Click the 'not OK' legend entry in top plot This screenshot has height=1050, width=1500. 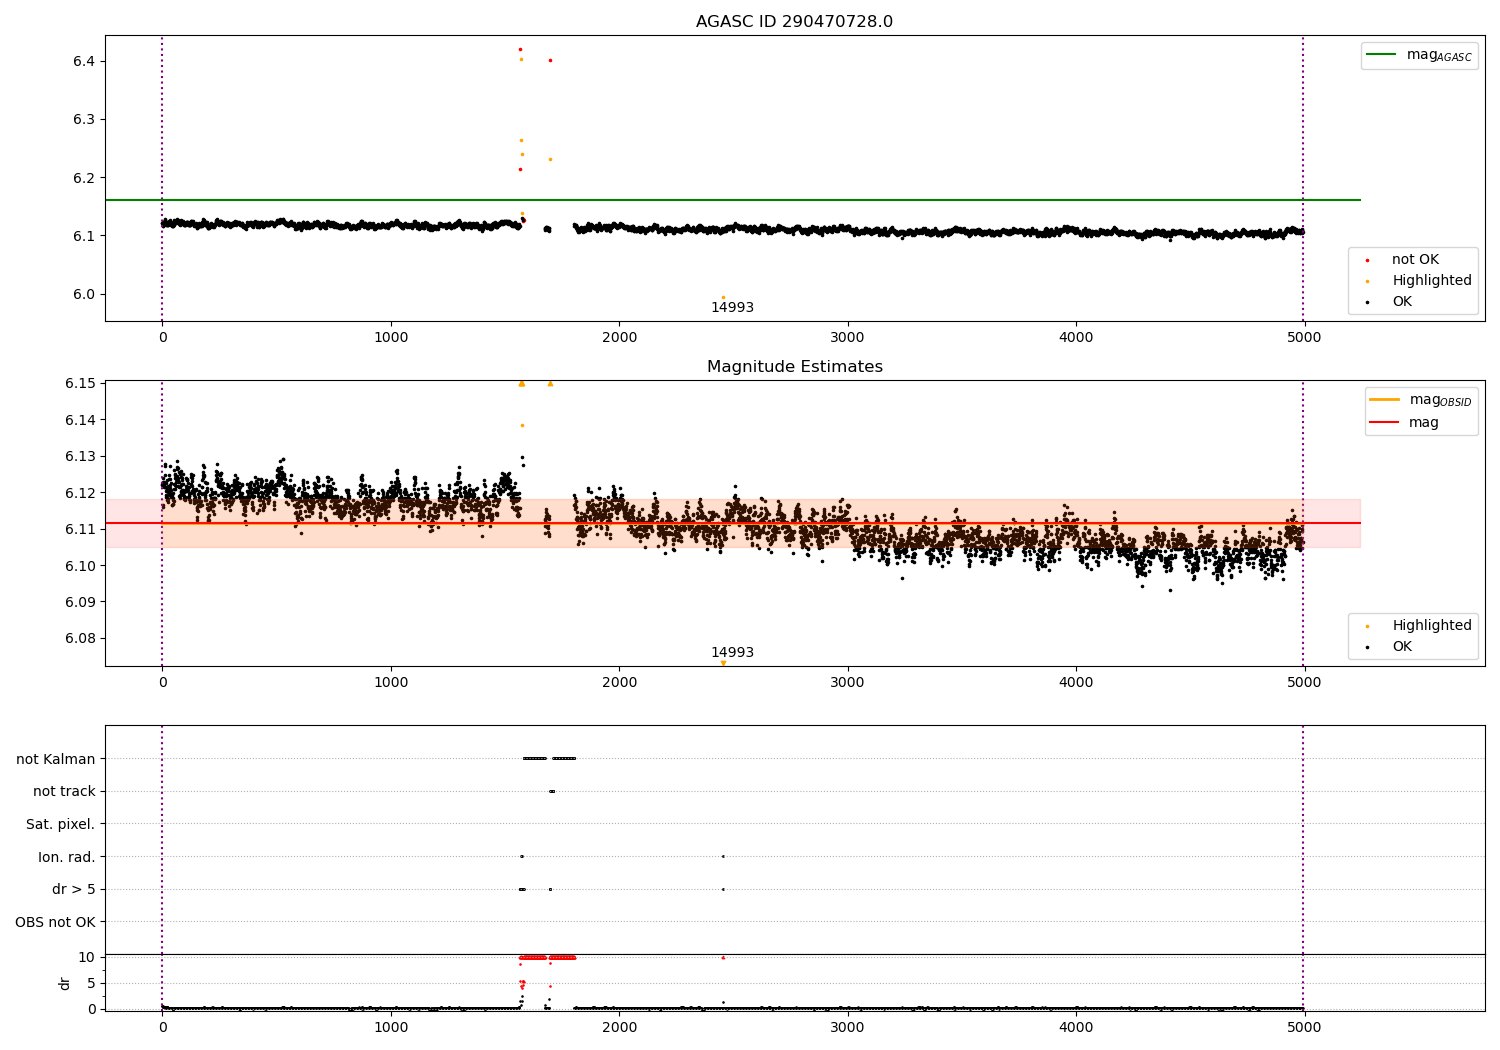click(1401, 260)
